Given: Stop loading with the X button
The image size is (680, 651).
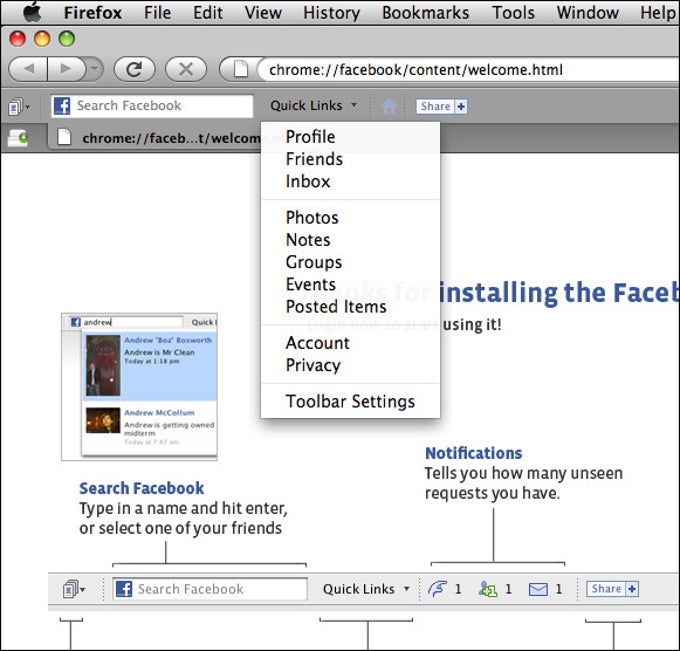Looking at the screenshot, I should [186, 69].
